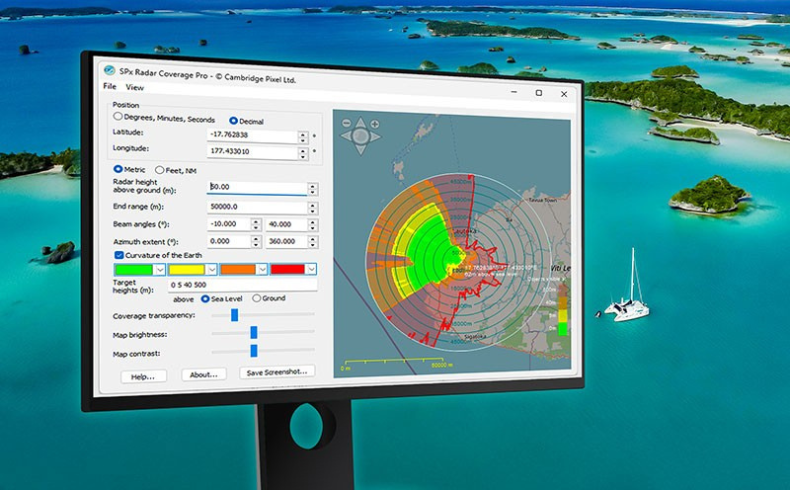Choose Ground as target height reference

tap(256, 298)
